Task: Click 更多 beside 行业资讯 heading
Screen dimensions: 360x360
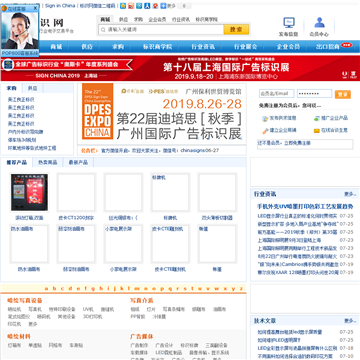Action: click(x=351, y=194)
